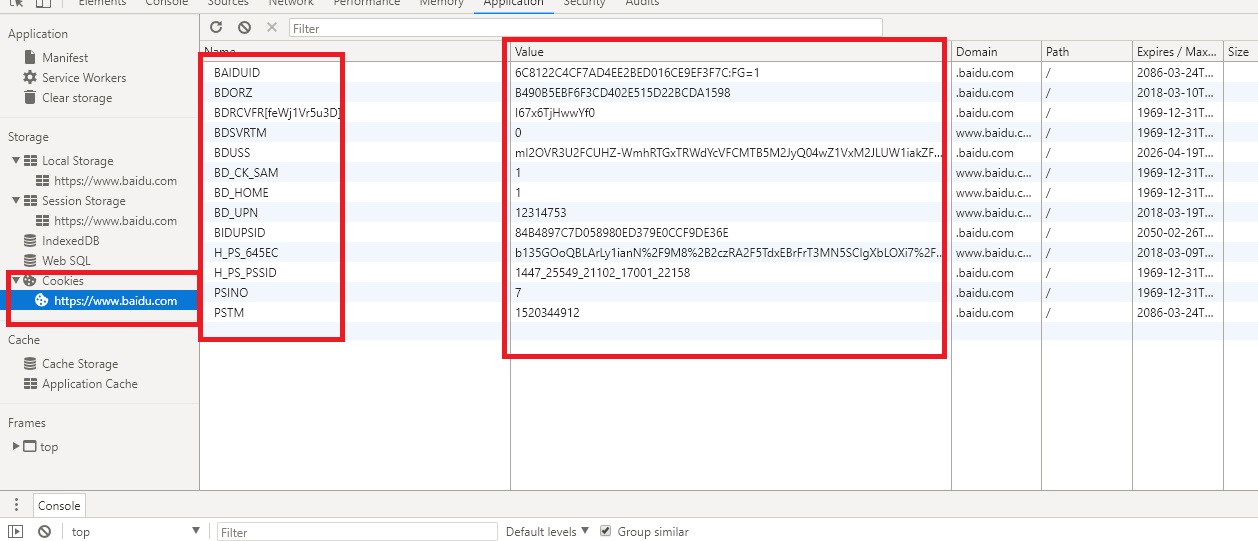Viewport: 1258px width, 541px height.
Task: Select the PSTM cookie row
Action: click(x=728, y=313)
